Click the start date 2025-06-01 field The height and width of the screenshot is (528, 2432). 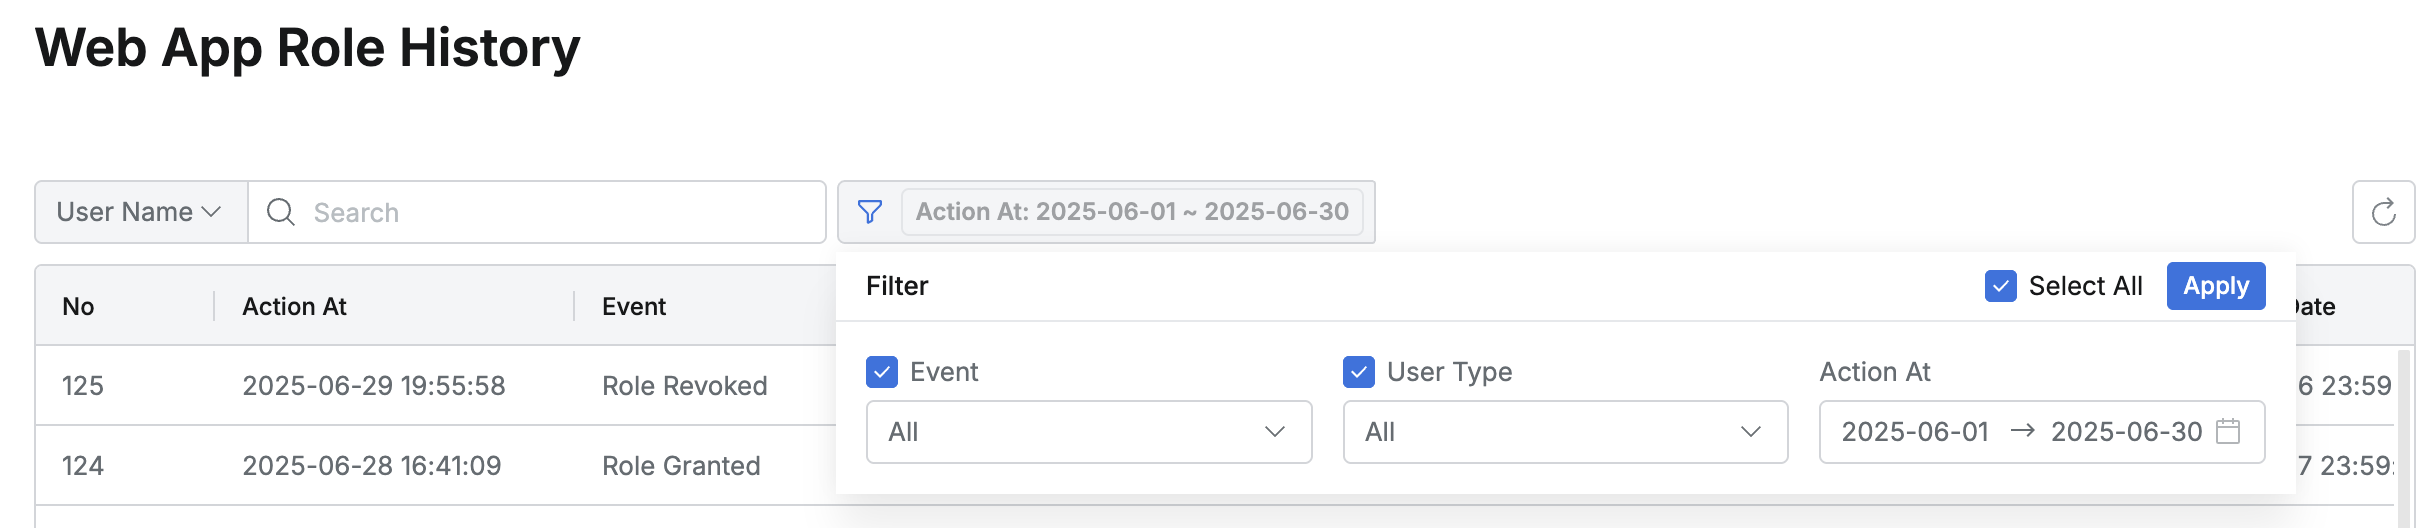pyautogui.click(x=1915, y=432)
